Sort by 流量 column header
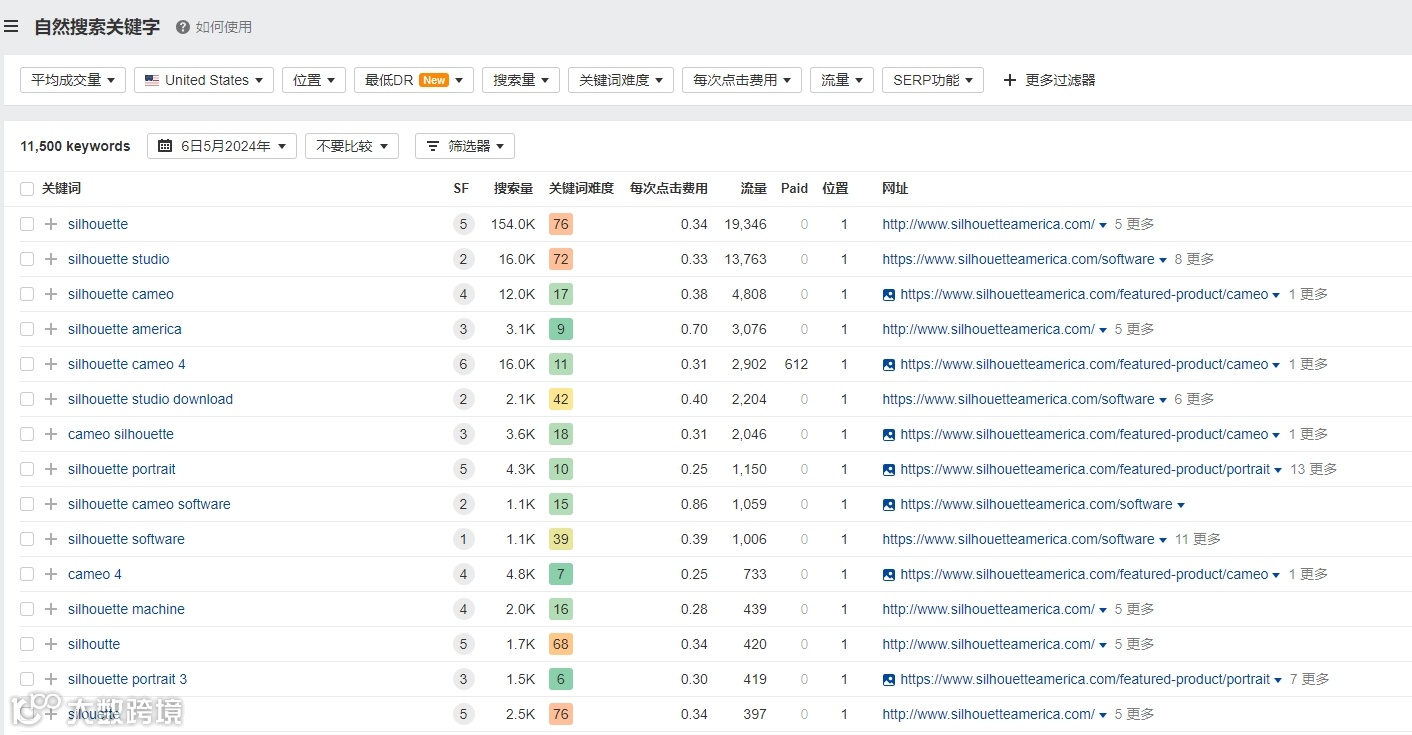1412x735 pixels. tap(753, 188)
